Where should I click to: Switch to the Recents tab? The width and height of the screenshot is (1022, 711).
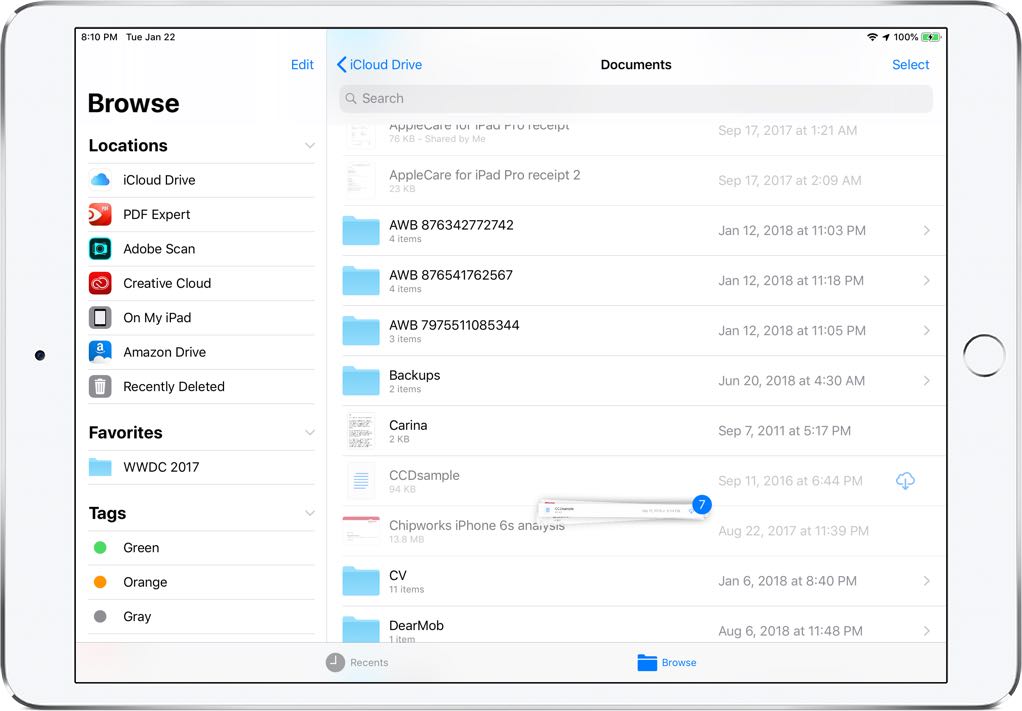[356, 662]
